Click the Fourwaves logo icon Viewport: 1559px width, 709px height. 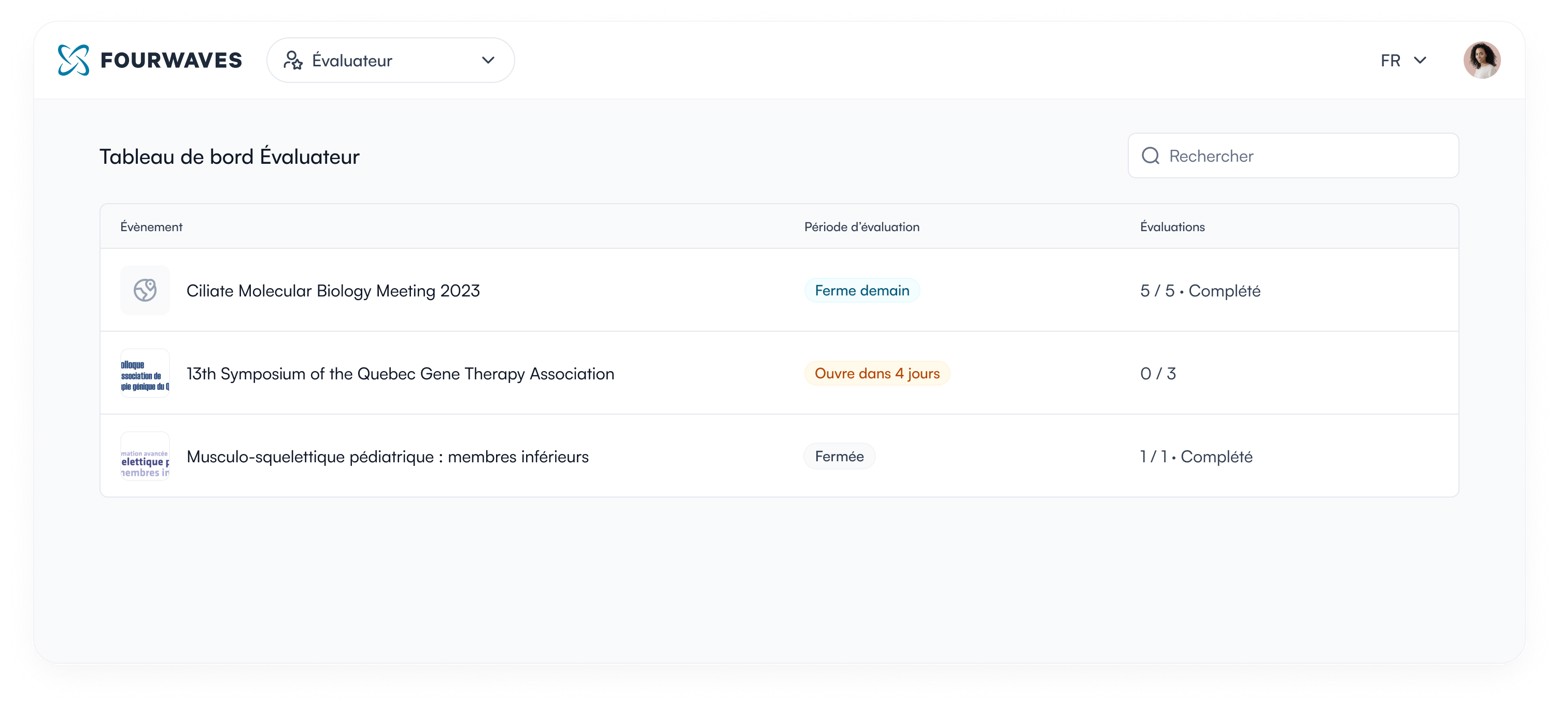coord(73,60)
